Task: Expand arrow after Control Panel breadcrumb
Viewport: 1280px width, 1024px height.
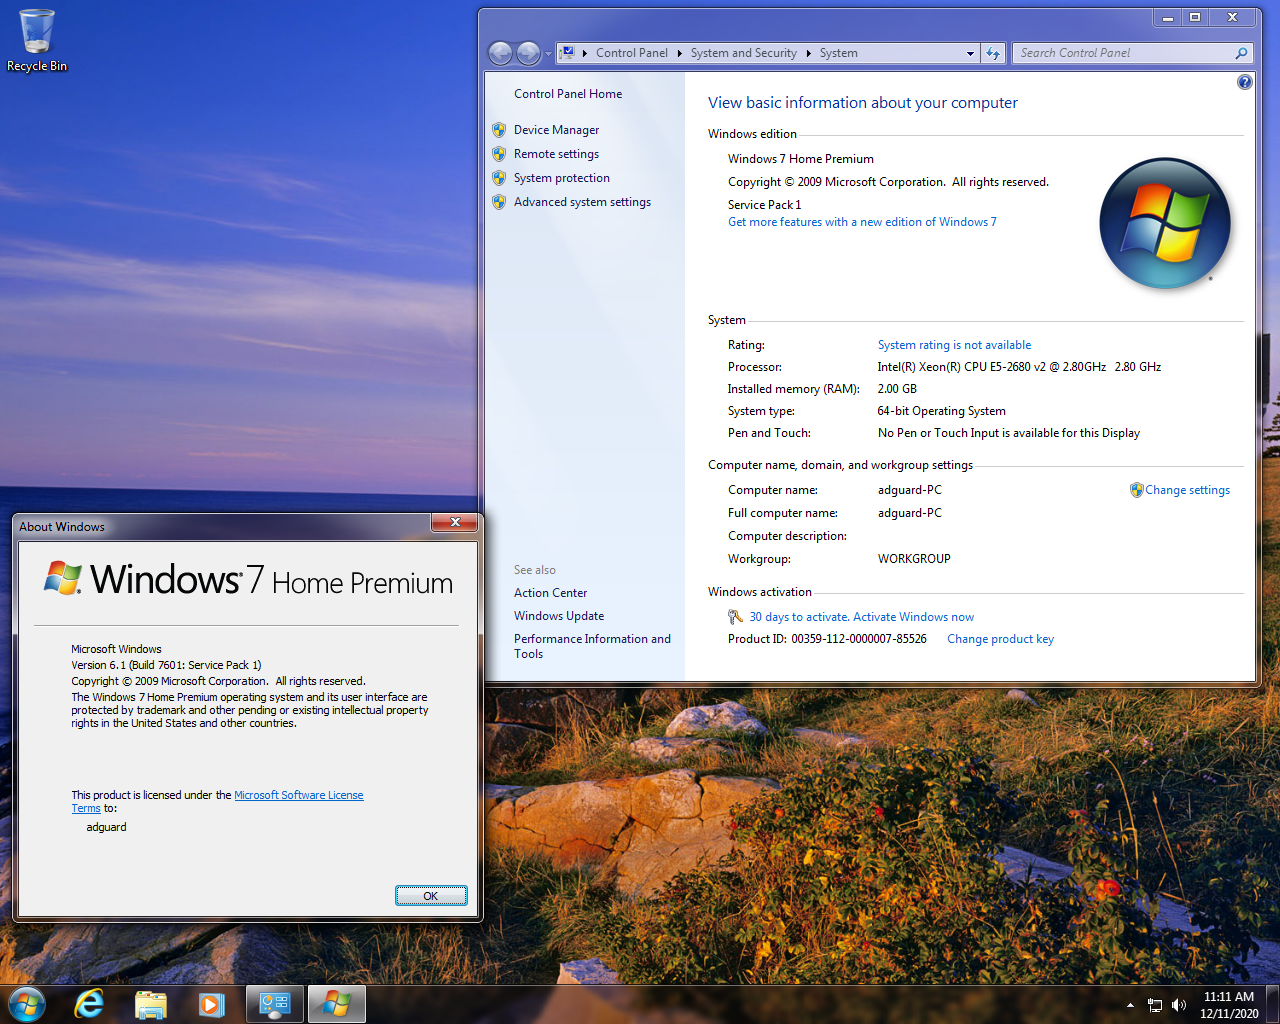Action: (x=680, y=53)
